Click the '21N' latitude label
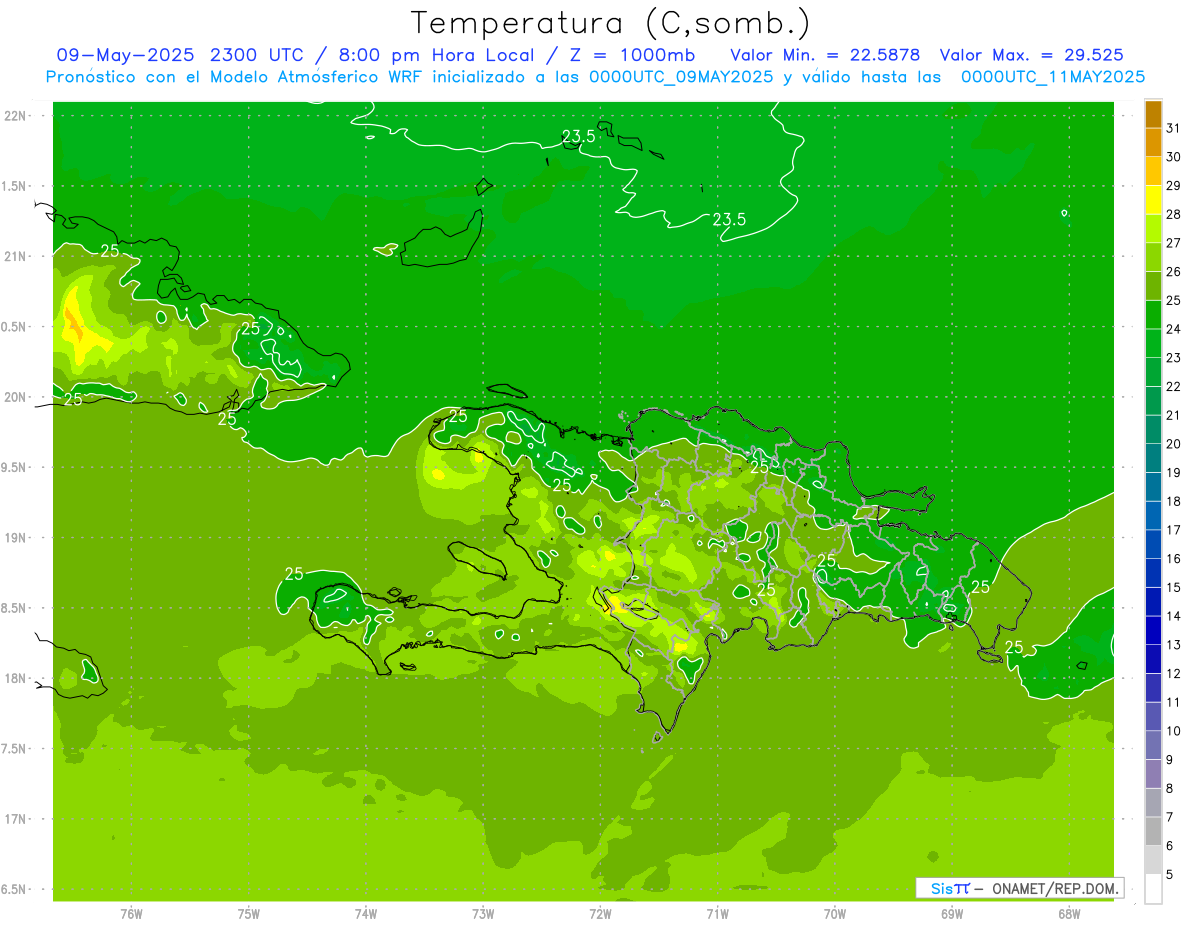The height and width of the screenshot is (927, 1200). coord(16,257)
